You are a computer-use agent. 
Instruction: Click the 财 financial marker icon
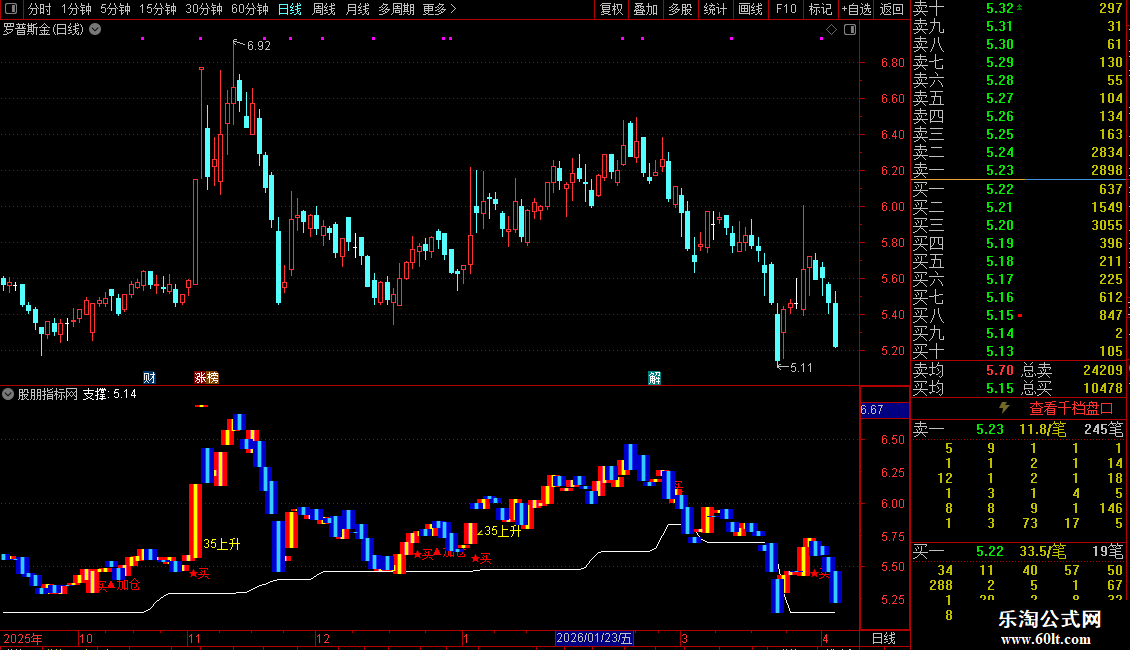(x=149, y=378)
